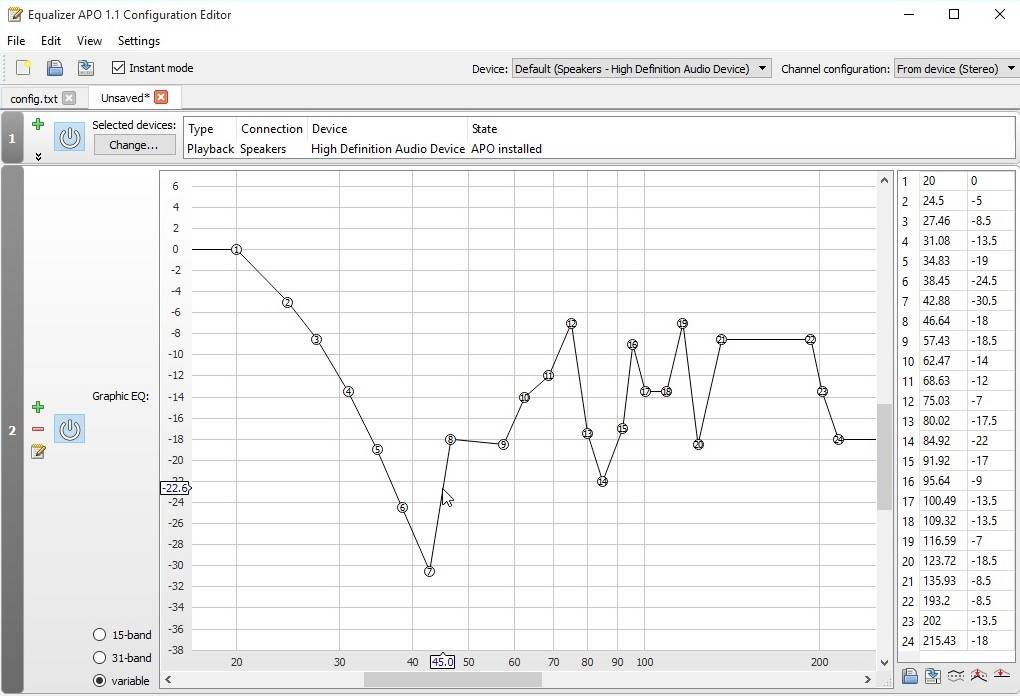Select the 15-band radio option
The width and height of the screenshot is (1020, 696).
tap(100, 635)
